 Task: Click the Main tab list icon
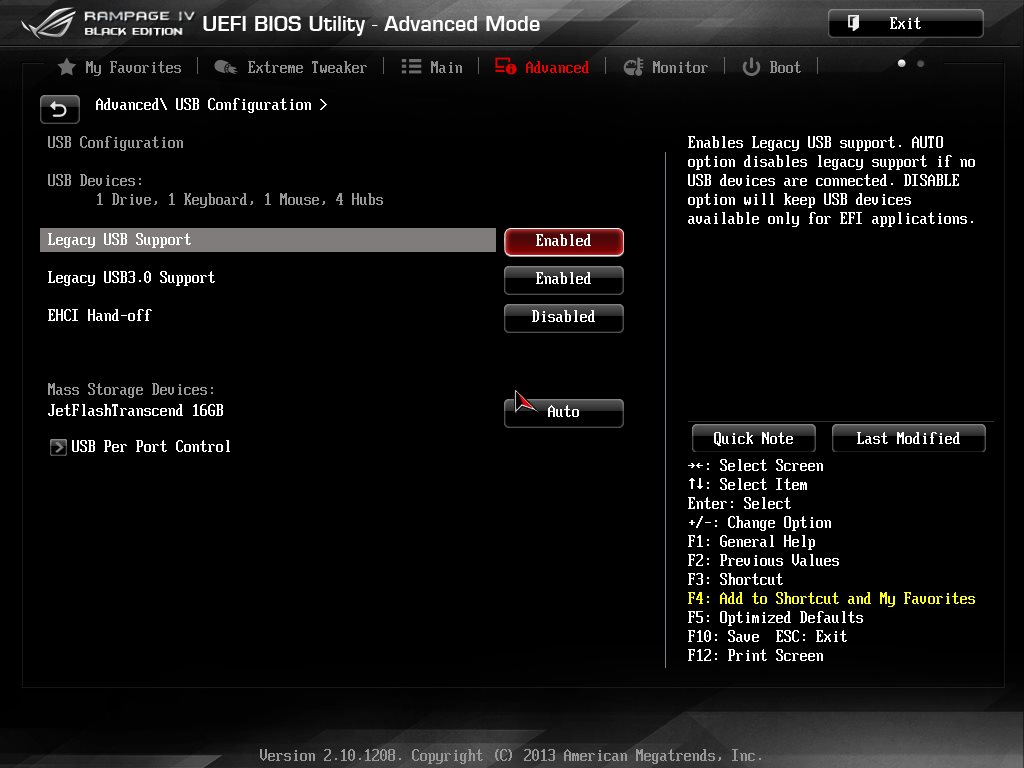point(411,67)
